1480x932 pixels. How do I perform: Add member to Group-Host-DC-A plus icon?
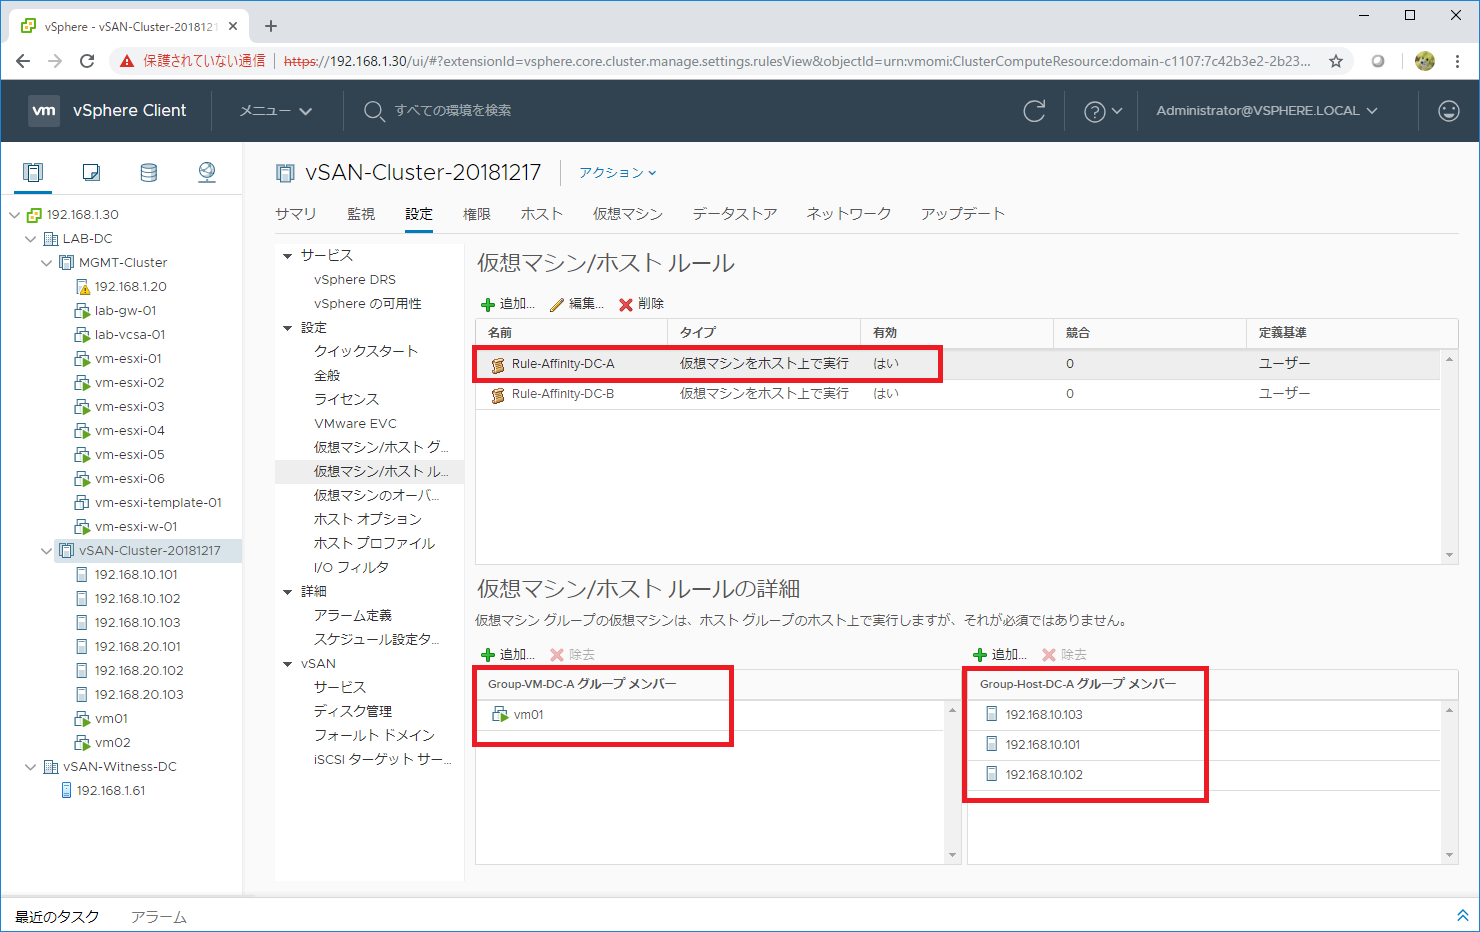pos(980,655)
